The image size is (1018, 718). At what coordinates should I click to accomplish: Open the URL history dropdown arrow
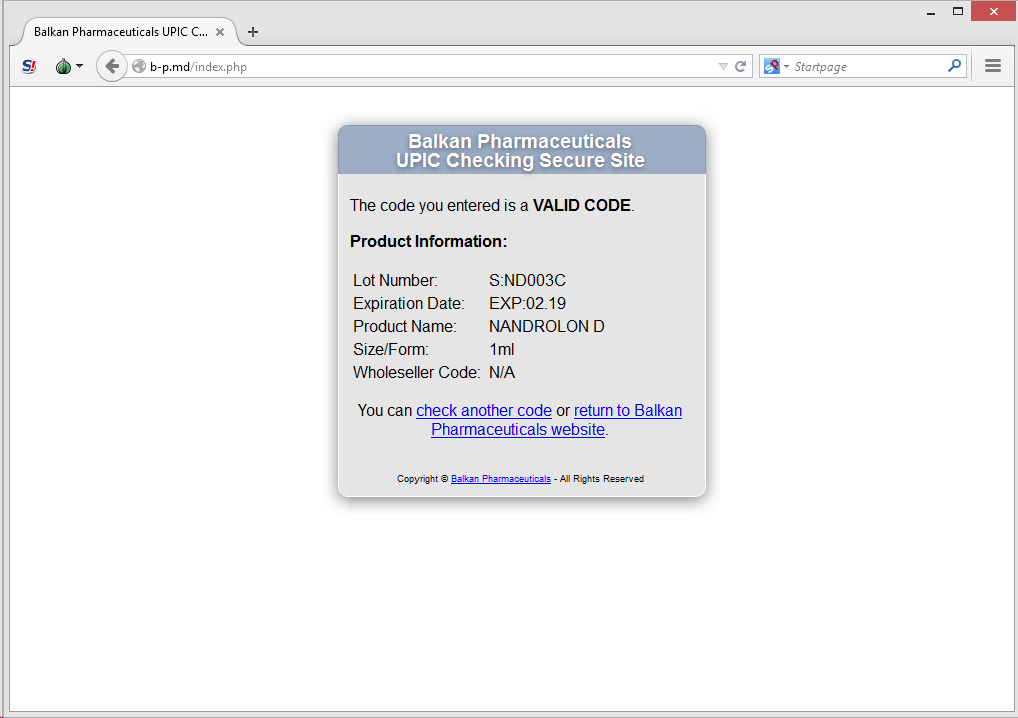(x=723, y=66)
